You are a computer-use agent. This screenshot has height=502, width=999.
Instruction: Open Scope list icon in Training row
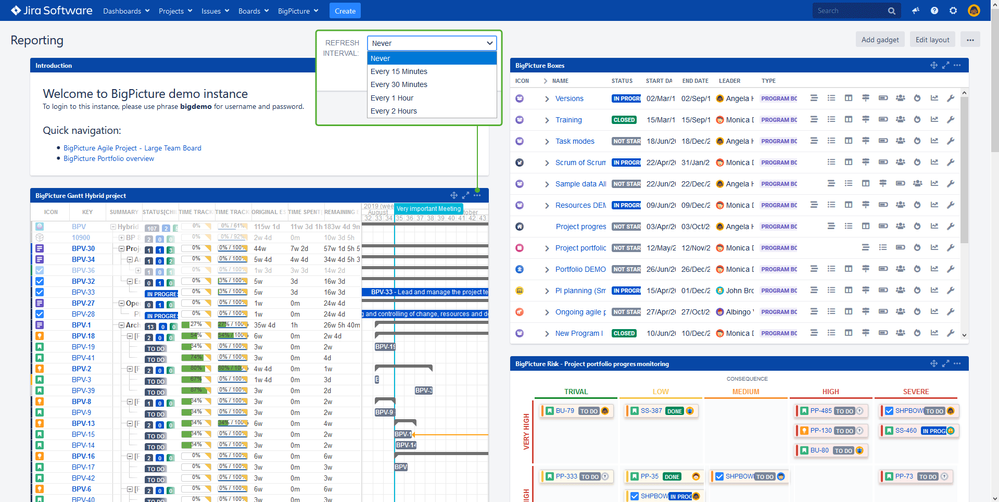[x=831, y=120]
